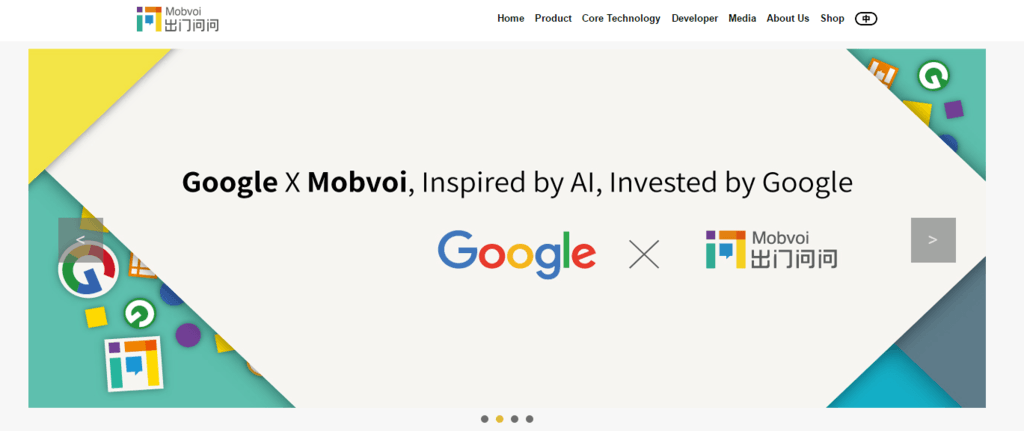Click the Mobvoi logo in header
1024x431 pixels.
177,18
